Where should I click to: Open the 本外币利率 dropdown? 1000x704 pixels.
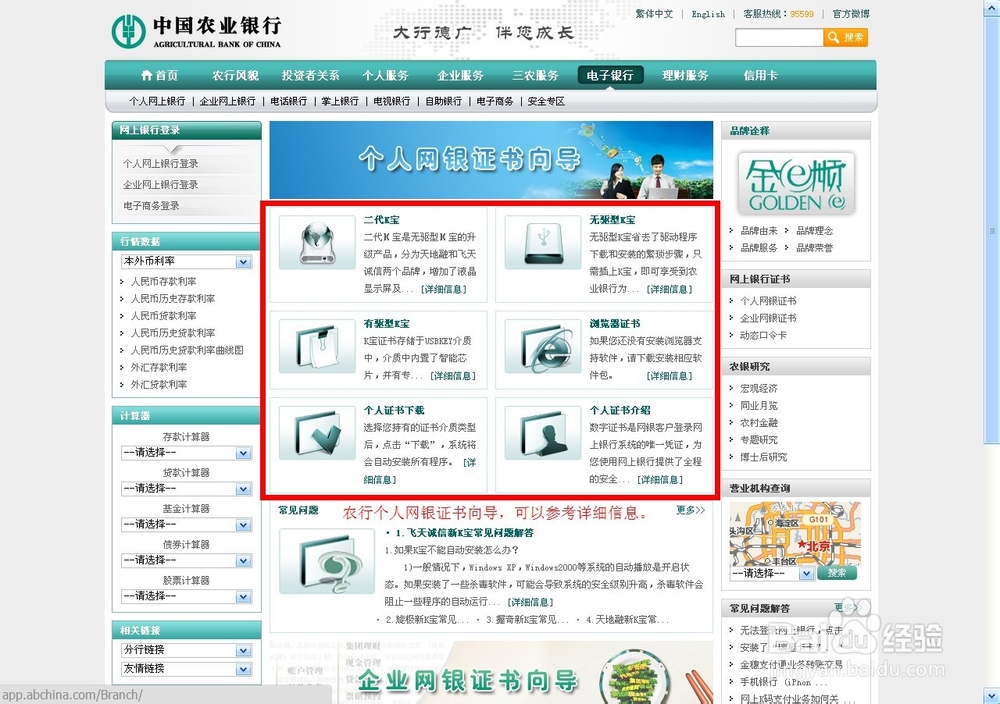coord(185,261)
